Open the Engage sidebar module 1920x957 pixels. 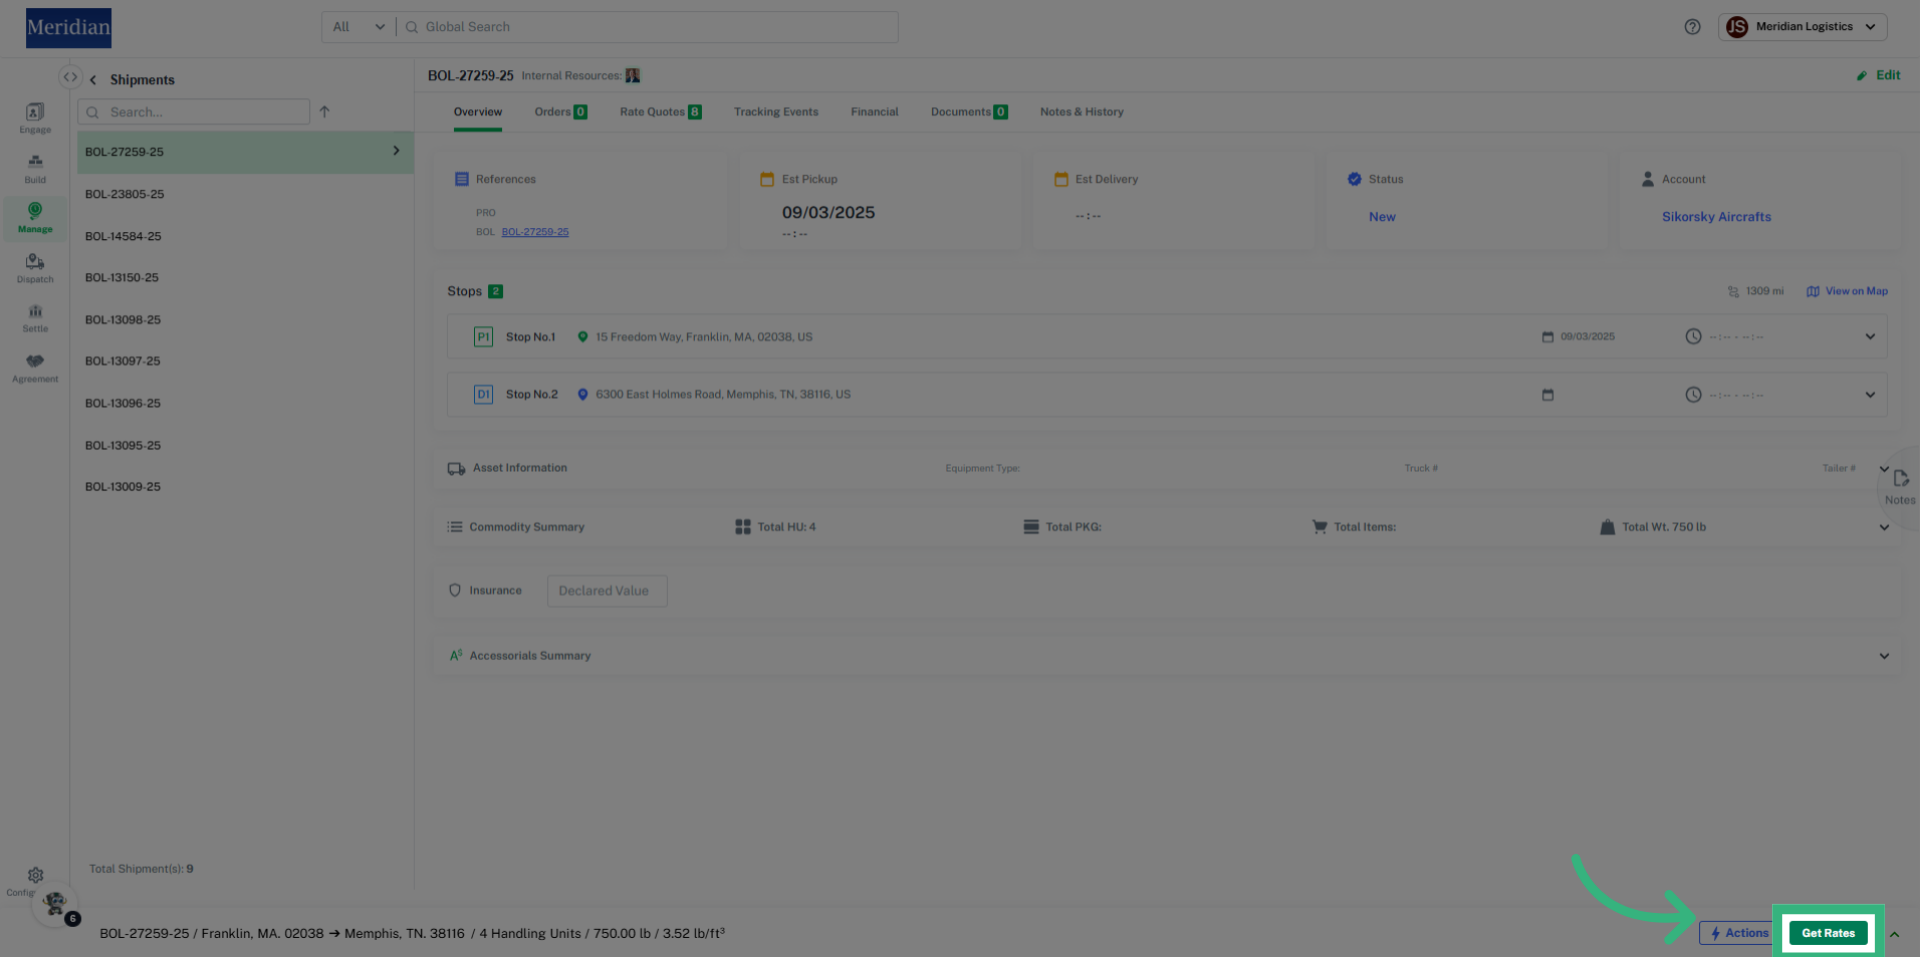pos(35,117)
